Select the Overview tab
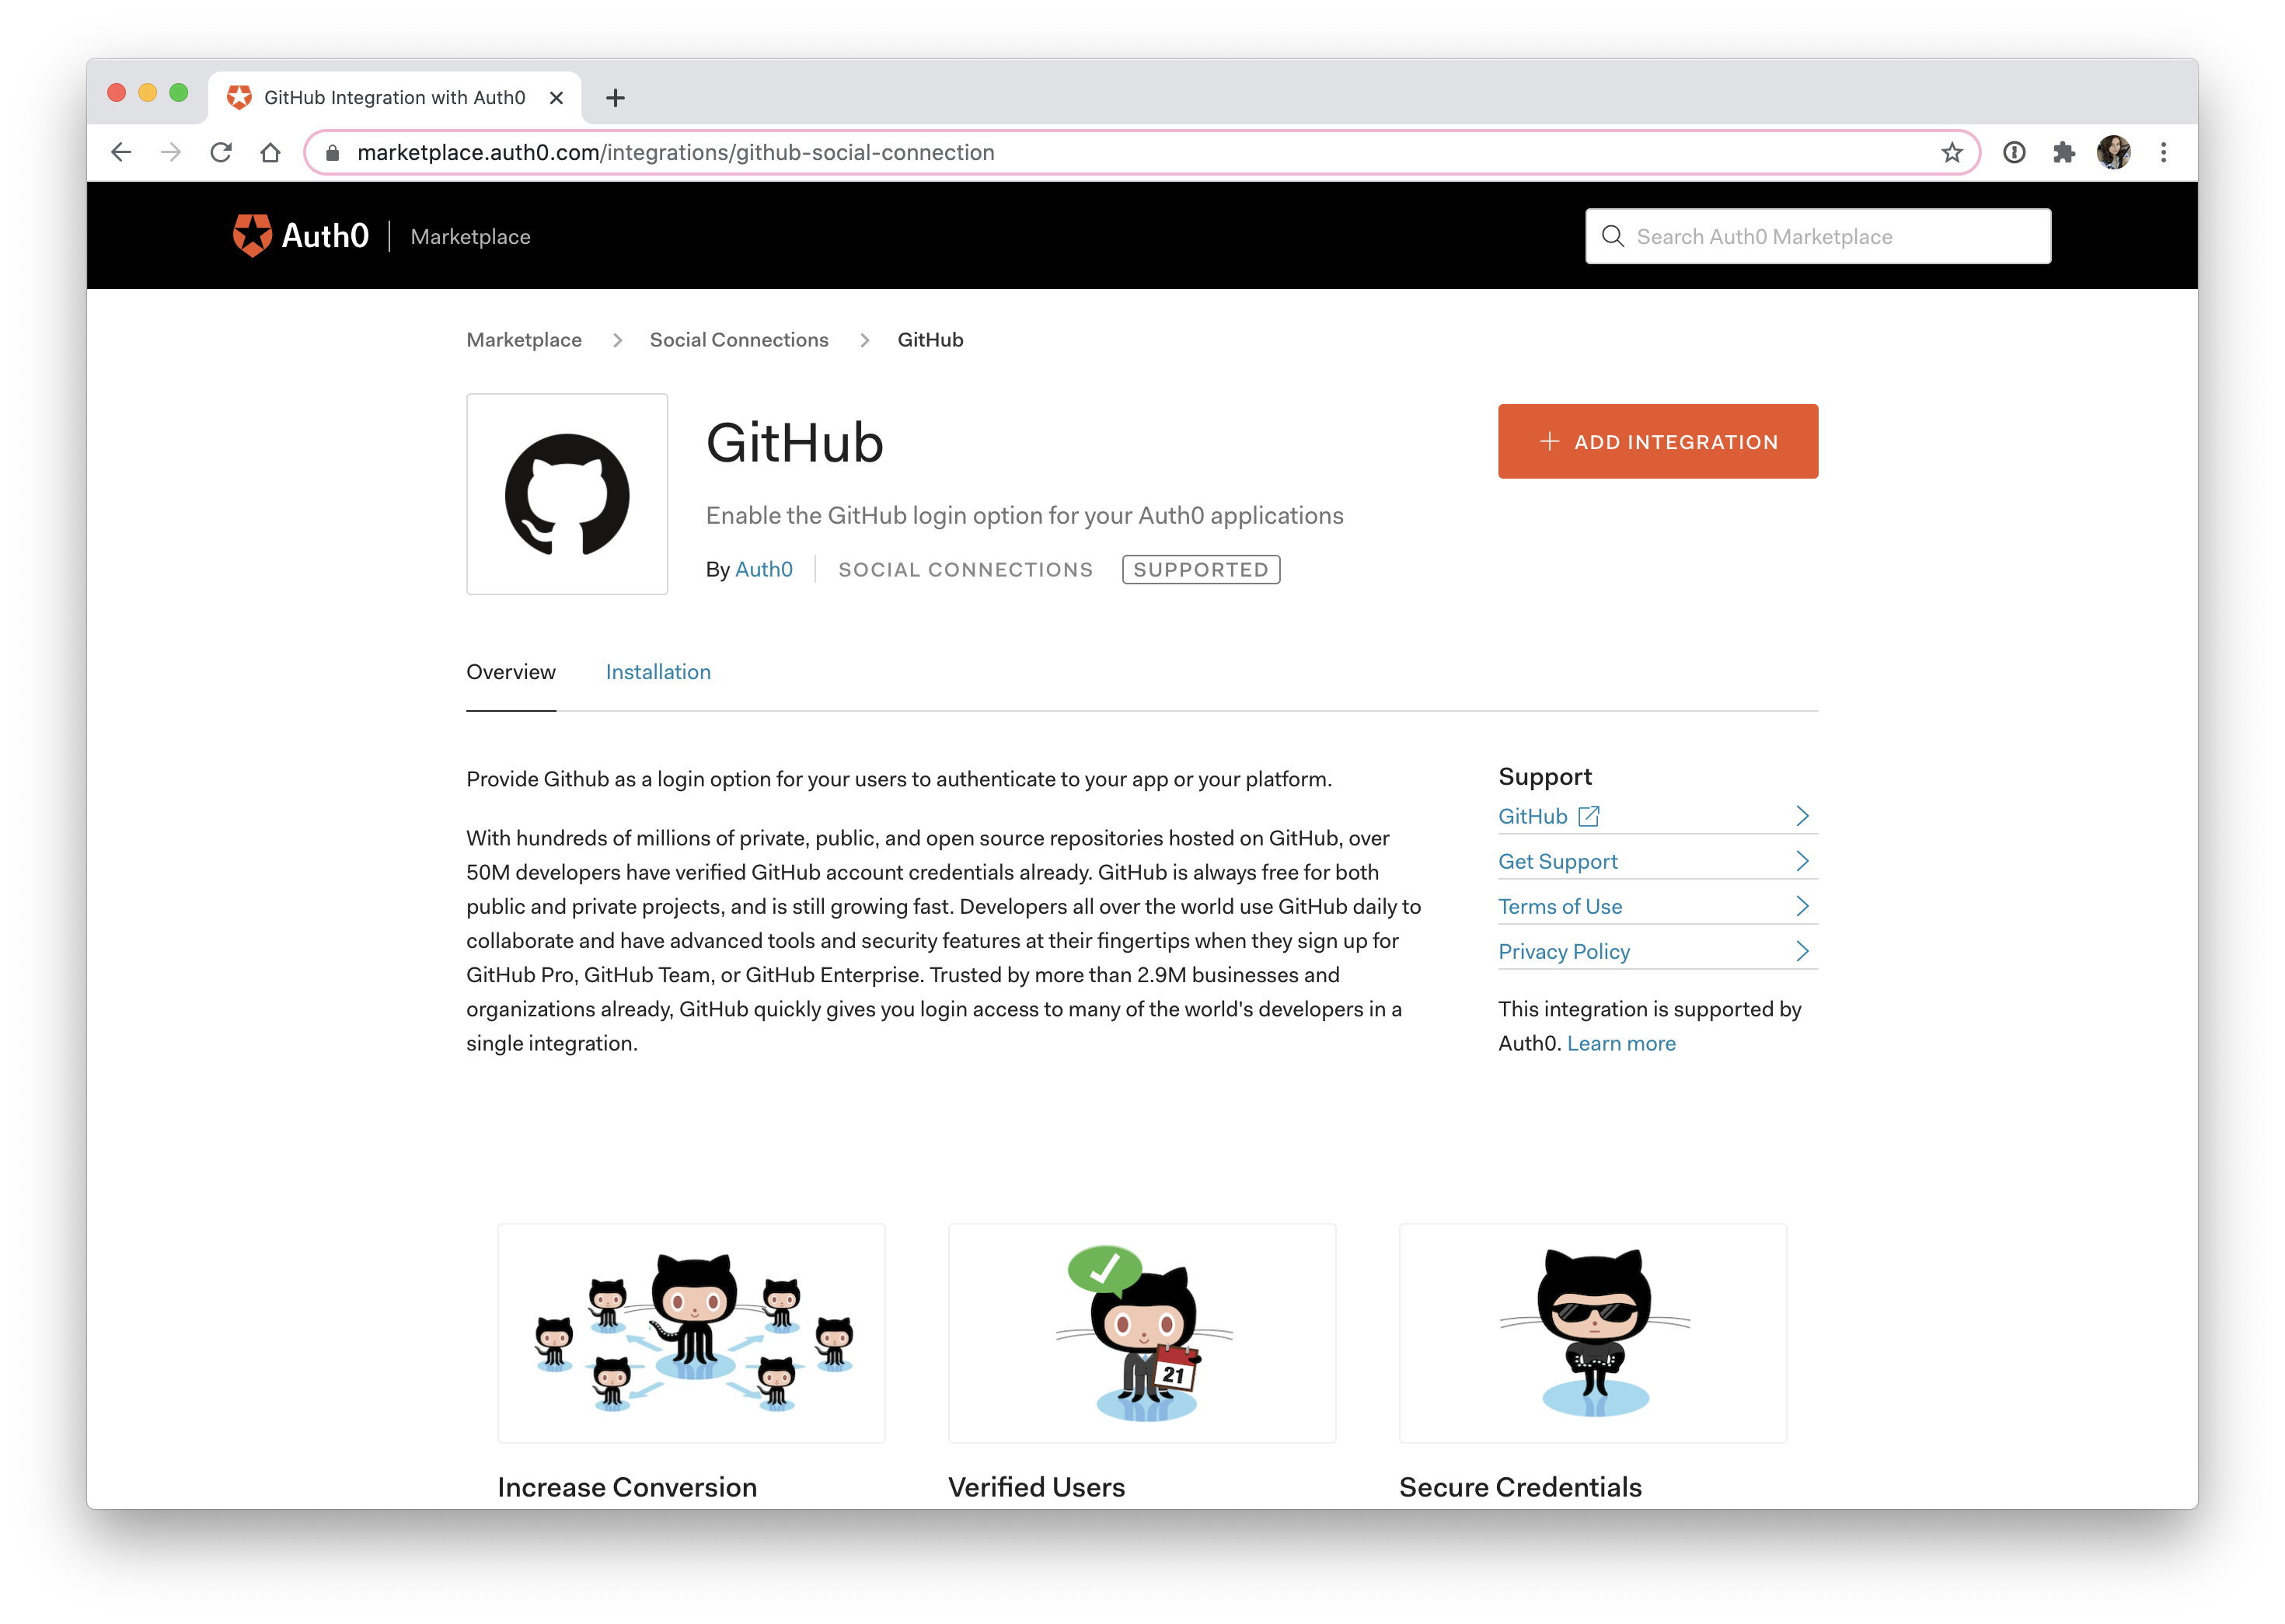The width and height of the screenshot is (2285, 1624). click(x=510, y=671)
